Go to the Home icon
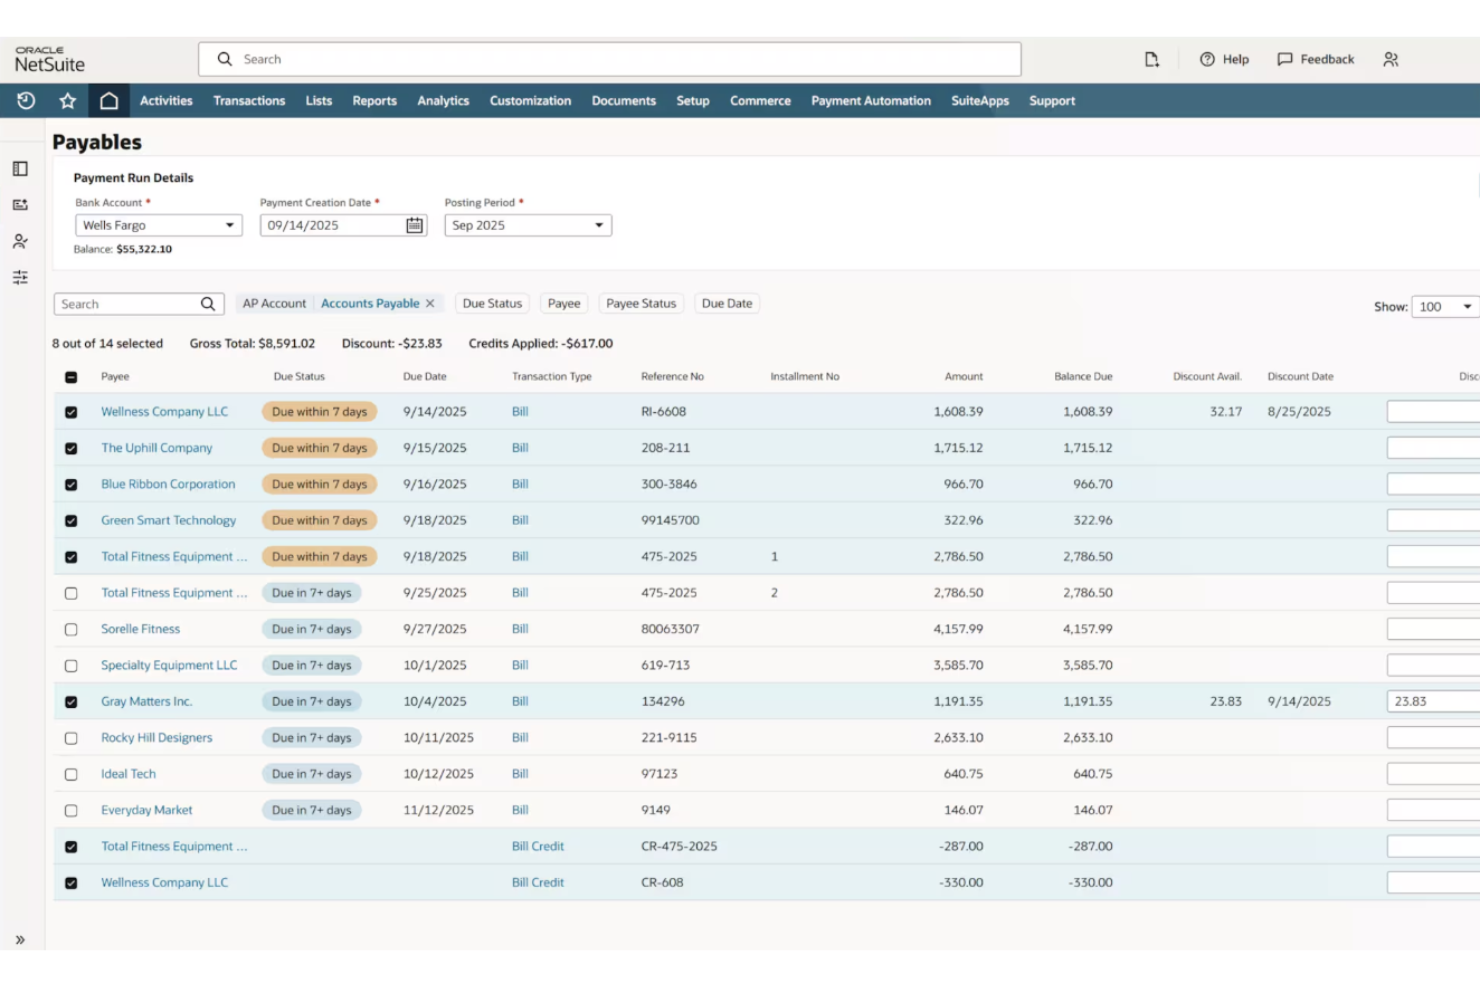The width and height of the screenshot is (1480, 987). point(110,100)
